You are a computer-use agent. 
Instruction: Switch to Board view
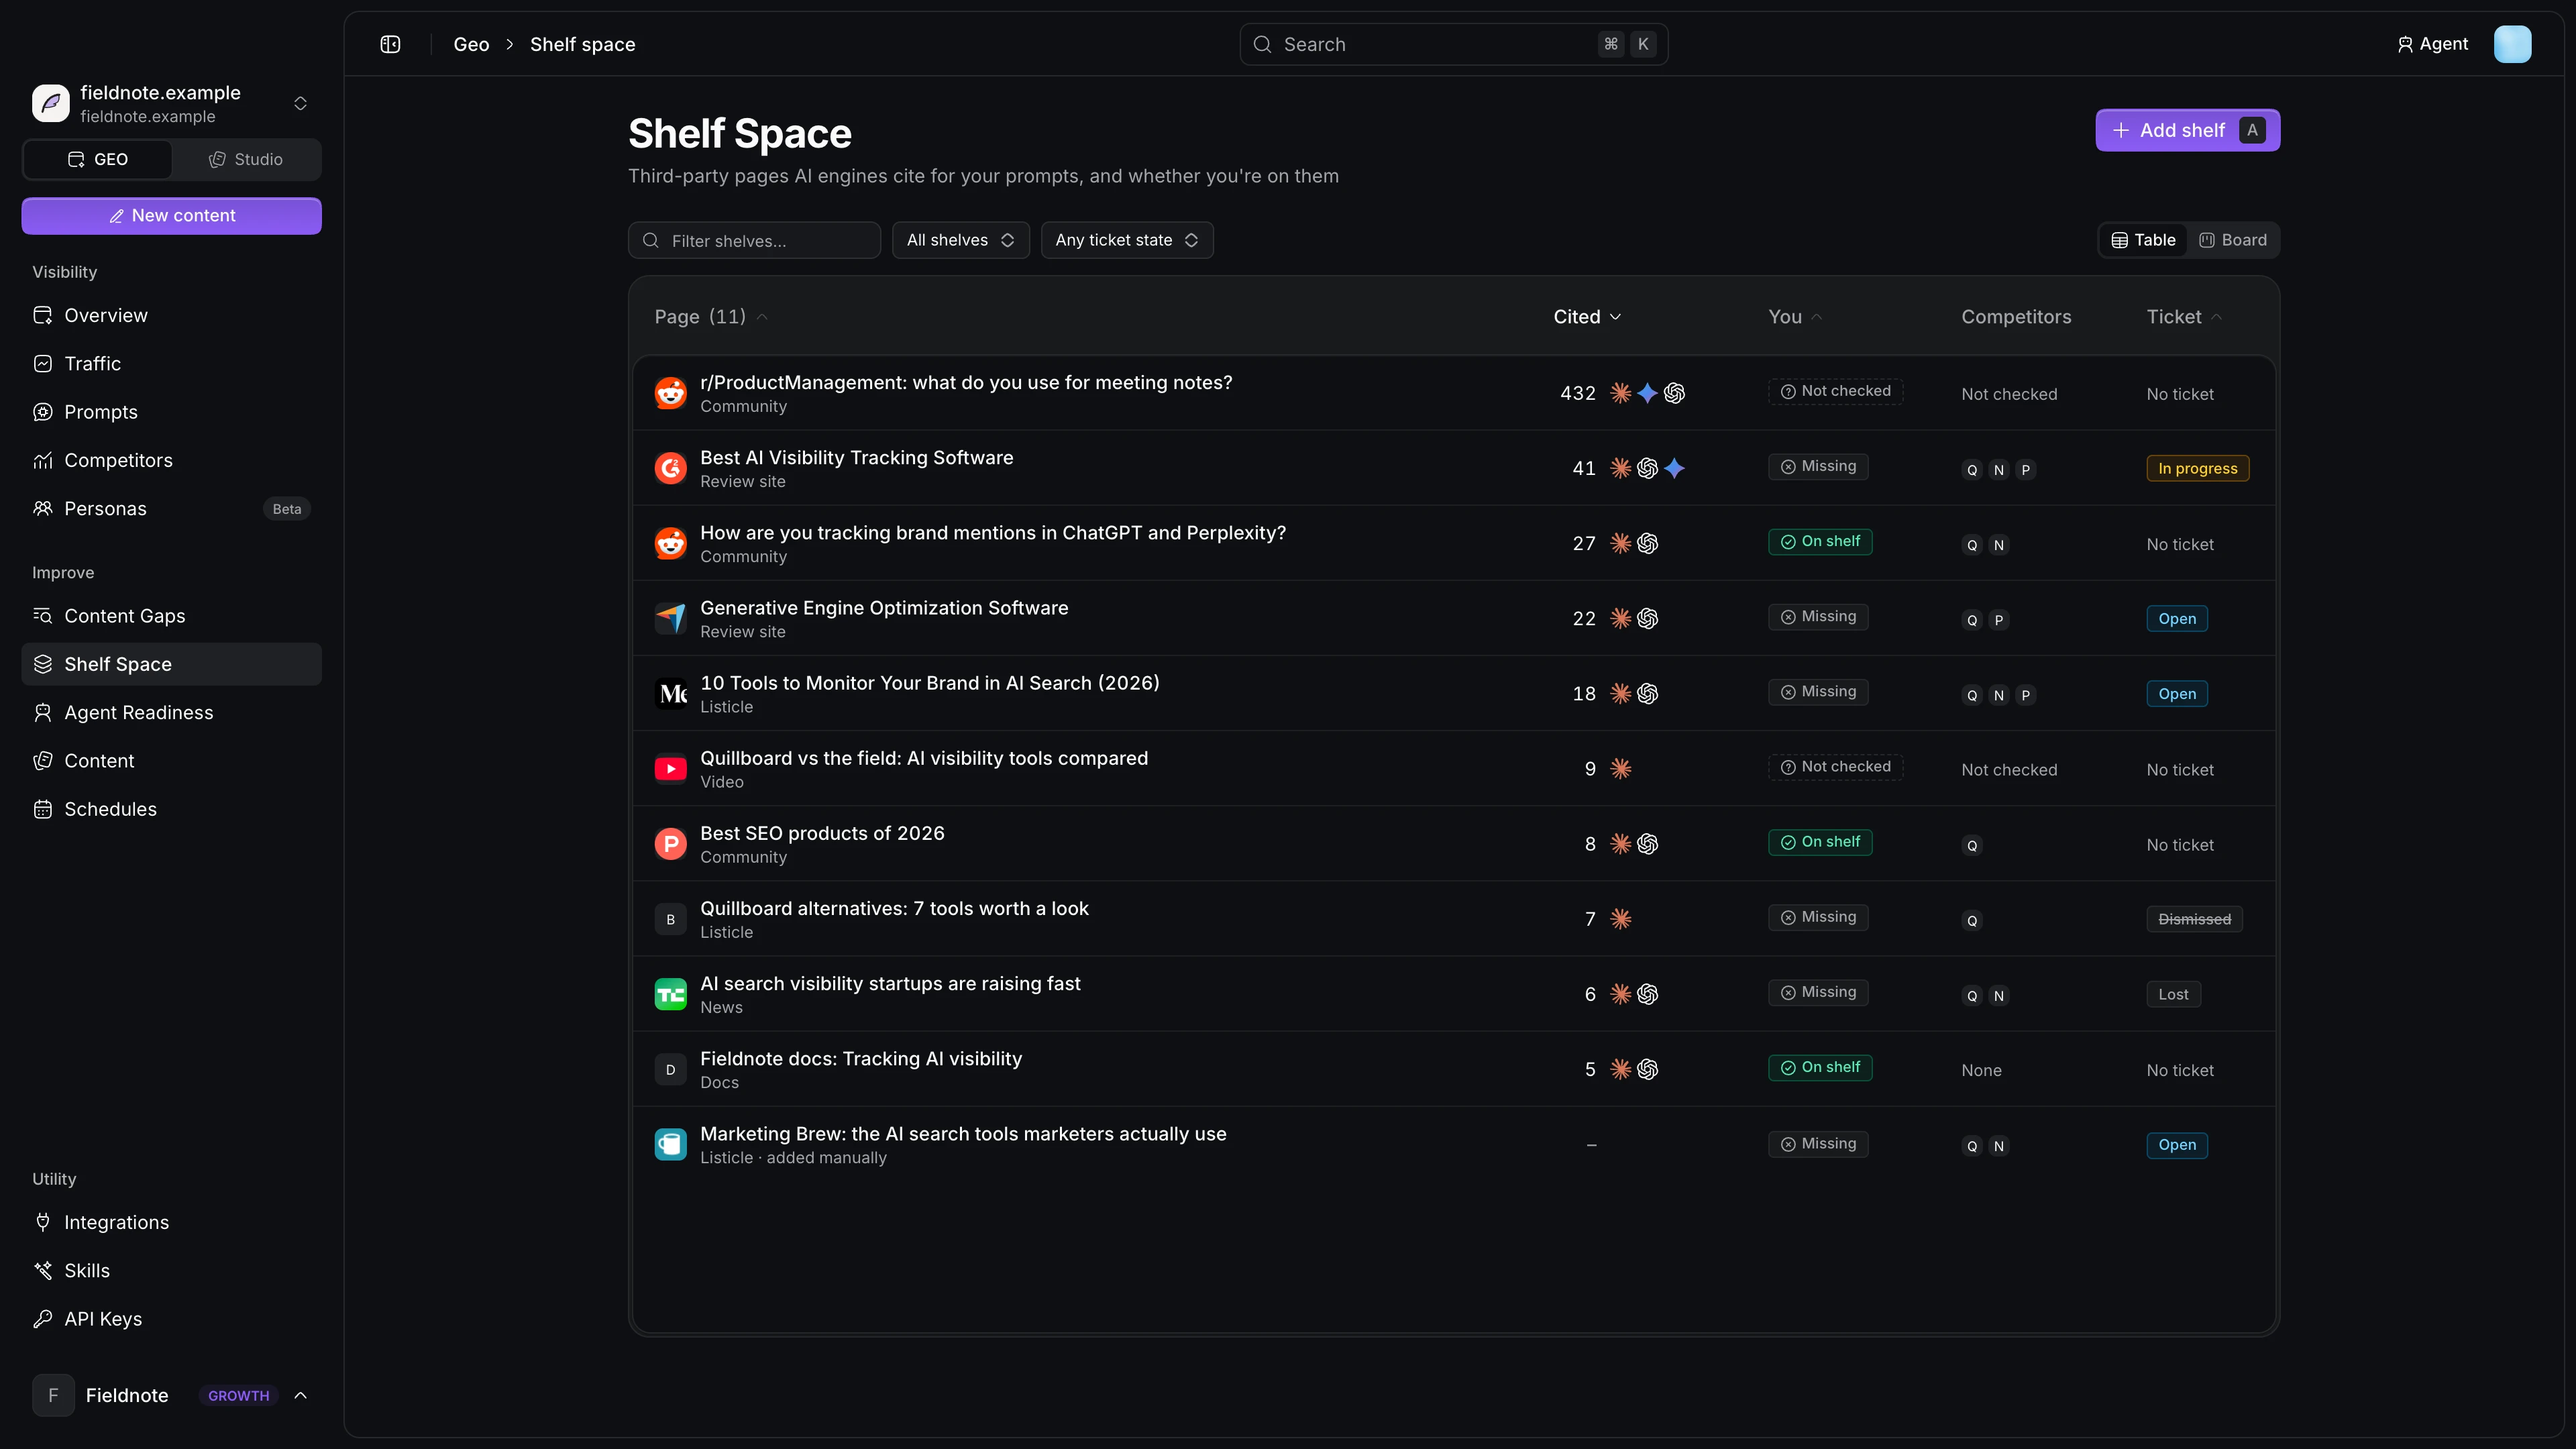(x=2232, y=240)
